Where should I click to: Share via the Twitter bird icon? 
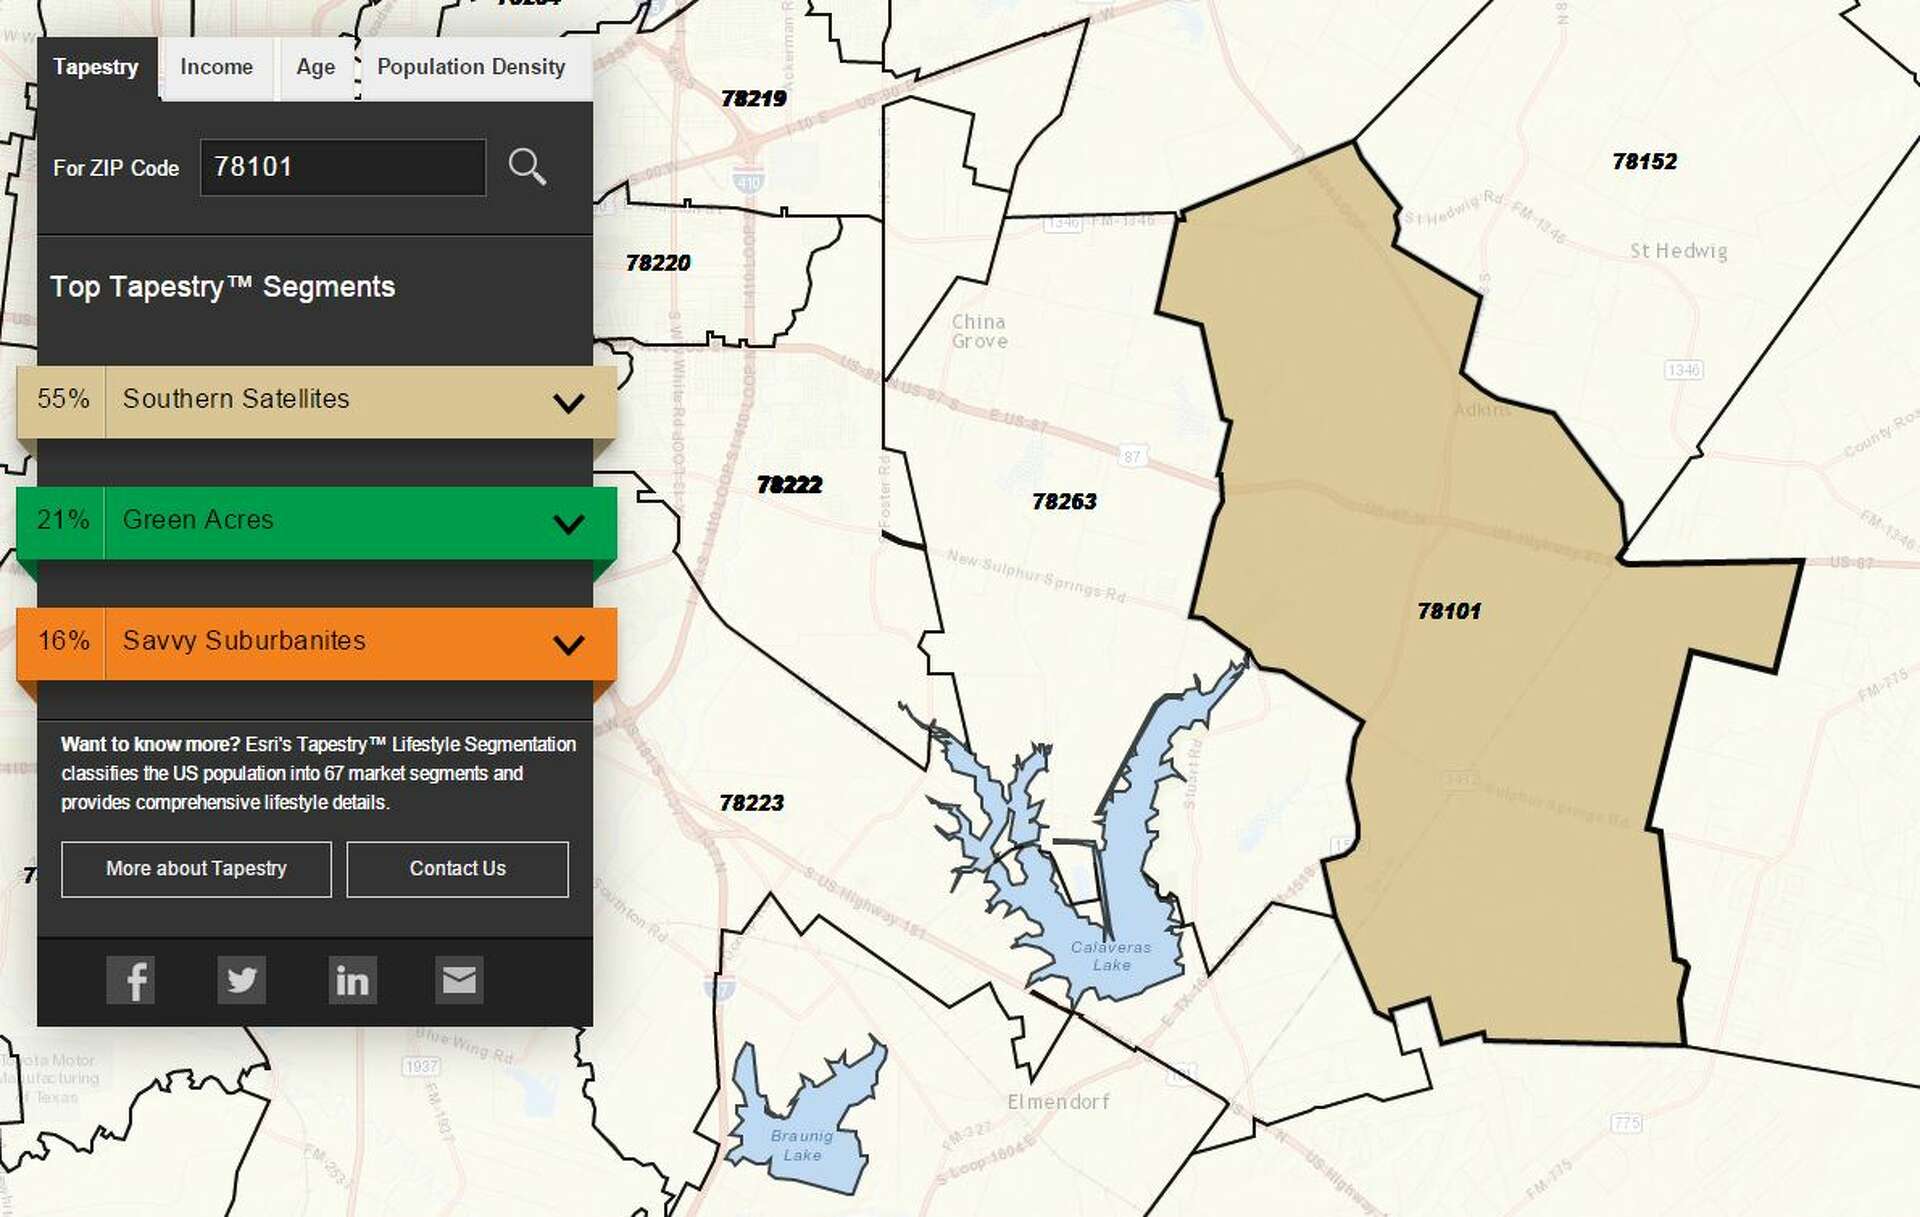pos(242,980)
